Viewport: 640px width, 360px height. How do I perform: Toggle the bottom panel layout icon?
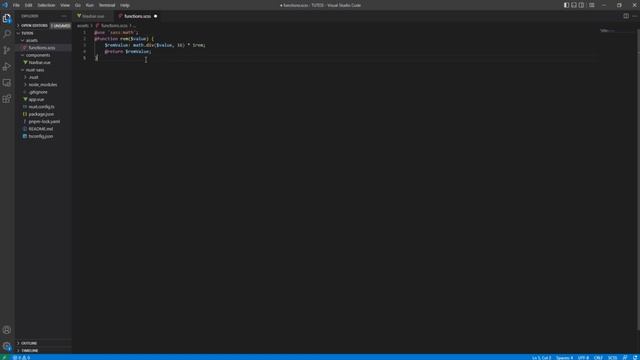tap(574, 5)
